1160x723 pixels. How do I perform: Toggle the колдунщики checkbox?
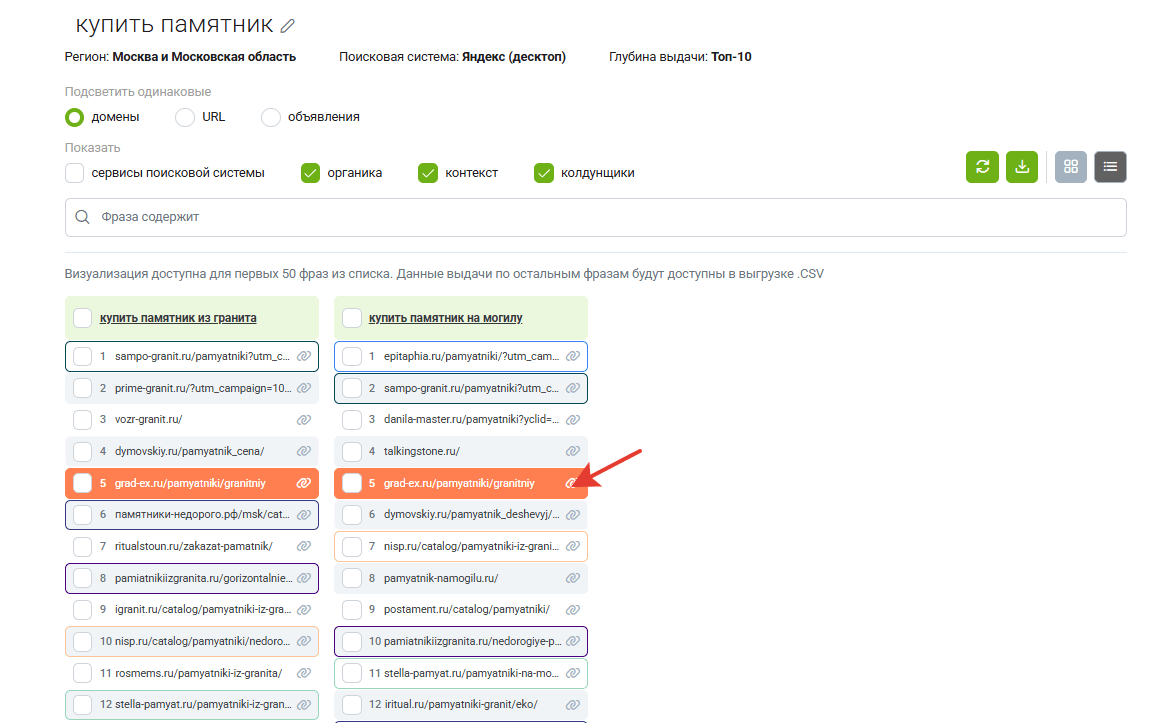coord(544,173)
